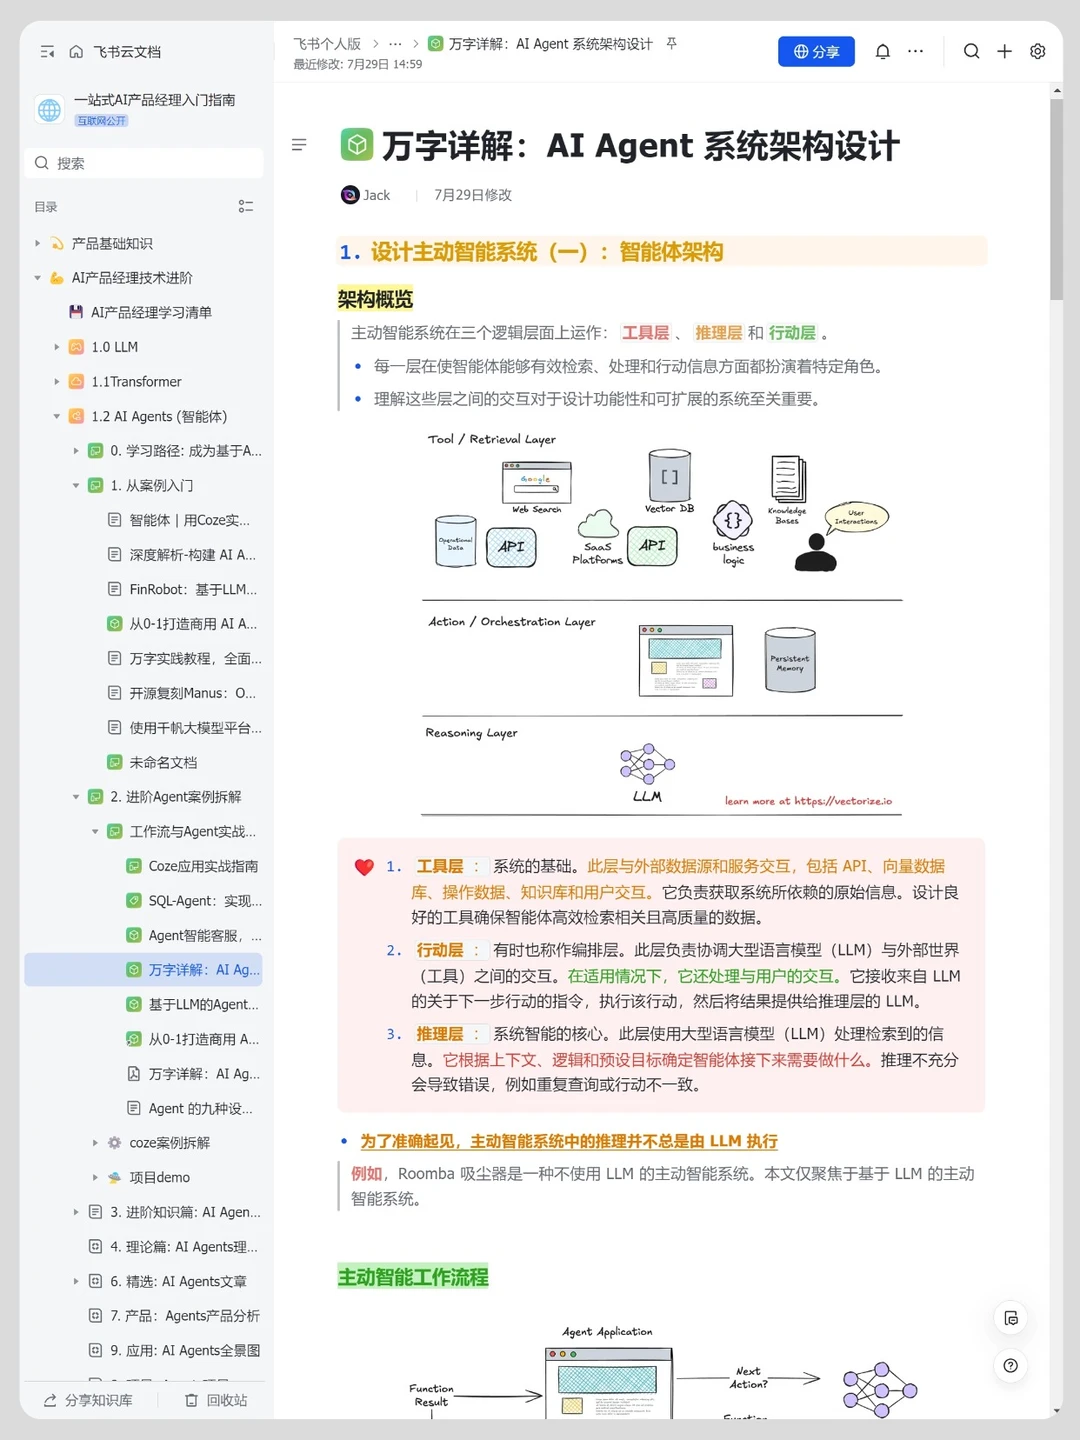This screenshot has height=1440, width=1080.
Task: Expand the 0. 学习路径 node
Action: (x=76, y=451)
